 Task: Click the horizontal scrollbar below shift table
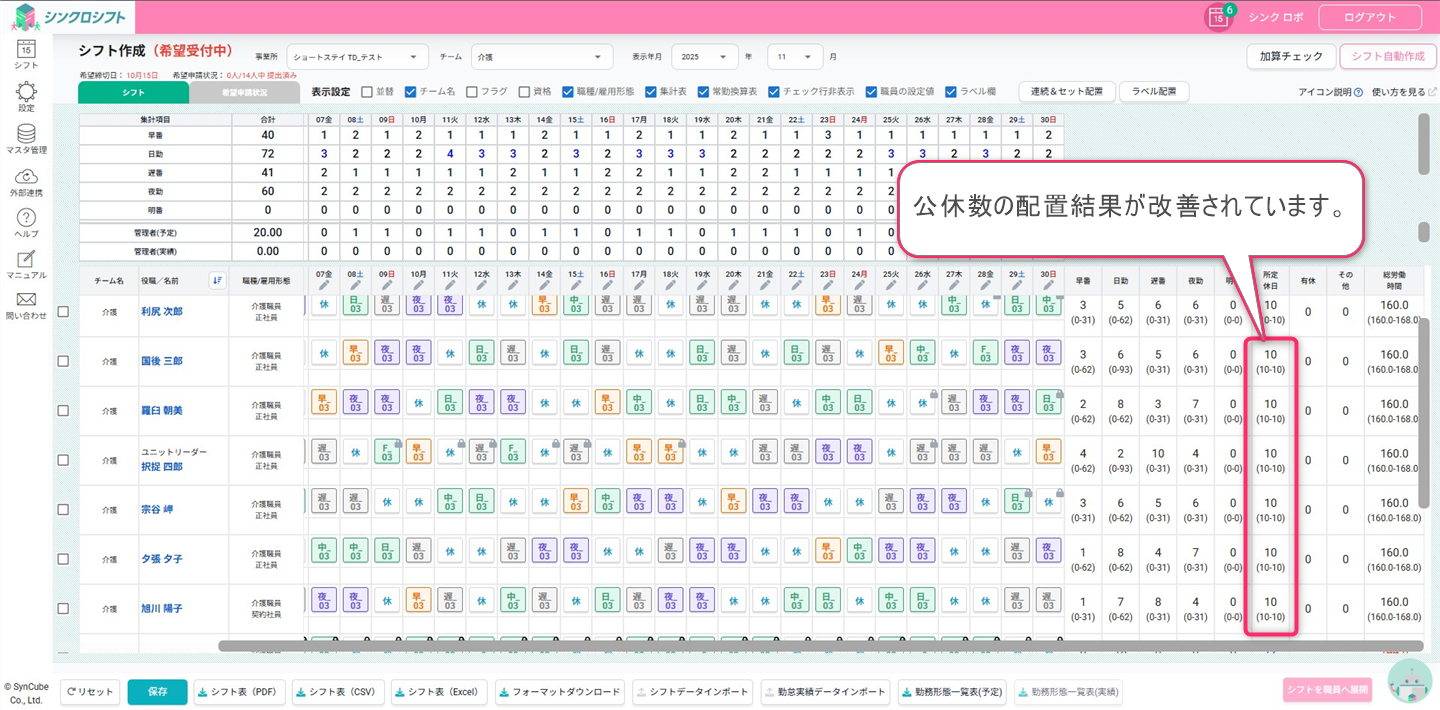pyautogui.click(x=800, y=646)
